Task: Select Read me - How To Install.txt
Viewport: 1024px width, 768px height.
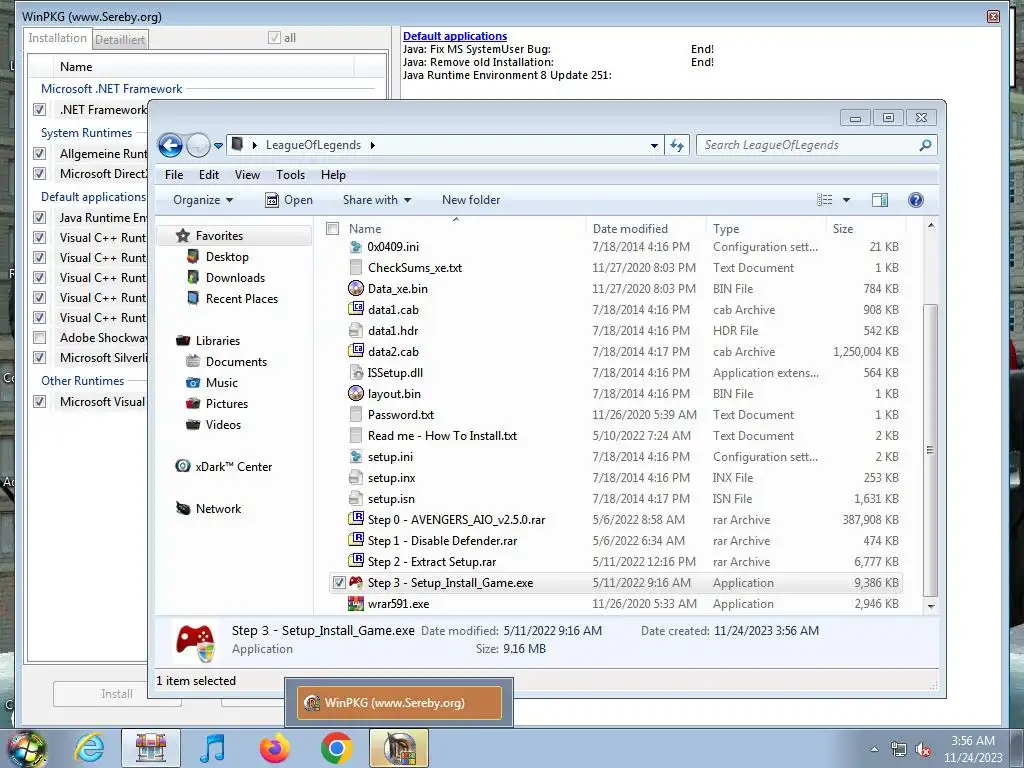Action: point(442,436)
